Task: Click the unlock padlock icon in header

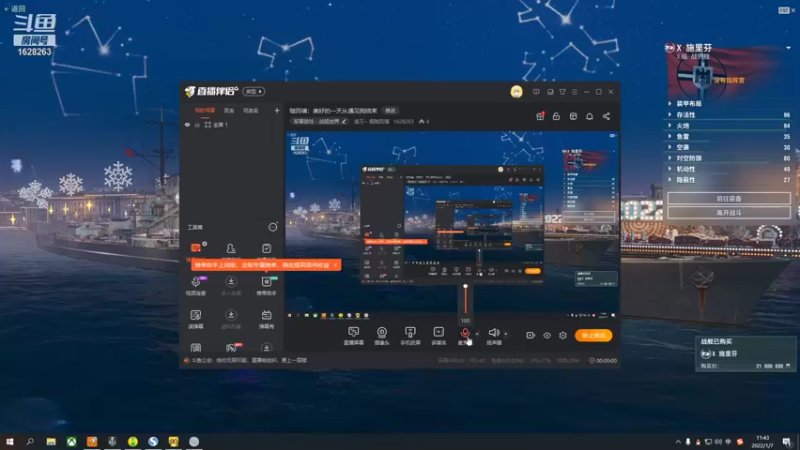Action: pyautogui.click(x=556, y=116)
